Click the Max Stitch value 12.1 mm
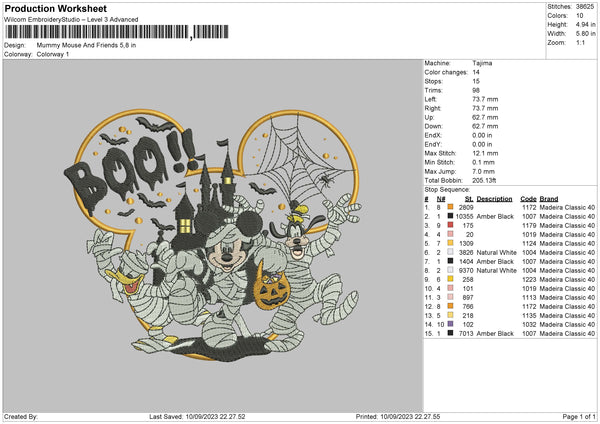Screen dimensions: 600x424 click(485, 153)
